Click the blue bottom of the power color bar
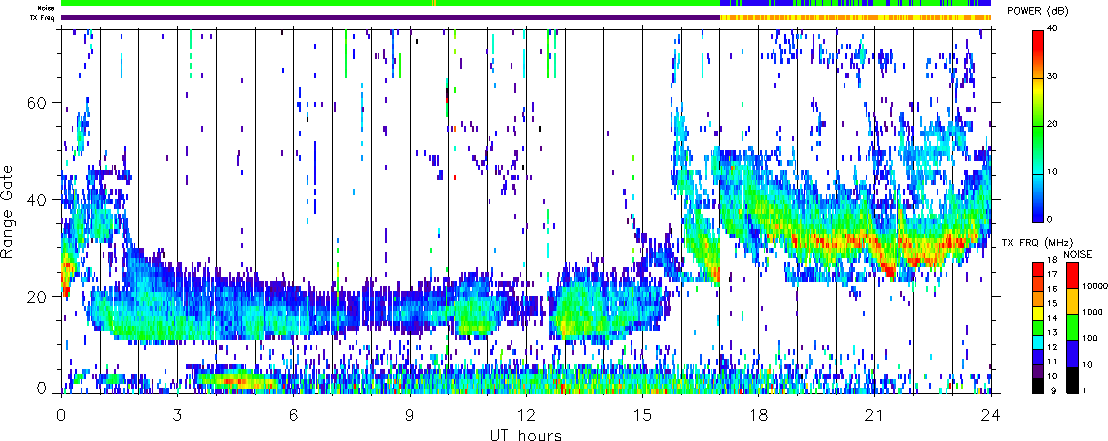Viewport: 1108px width, 441px height. click(x=1039, y=213)
